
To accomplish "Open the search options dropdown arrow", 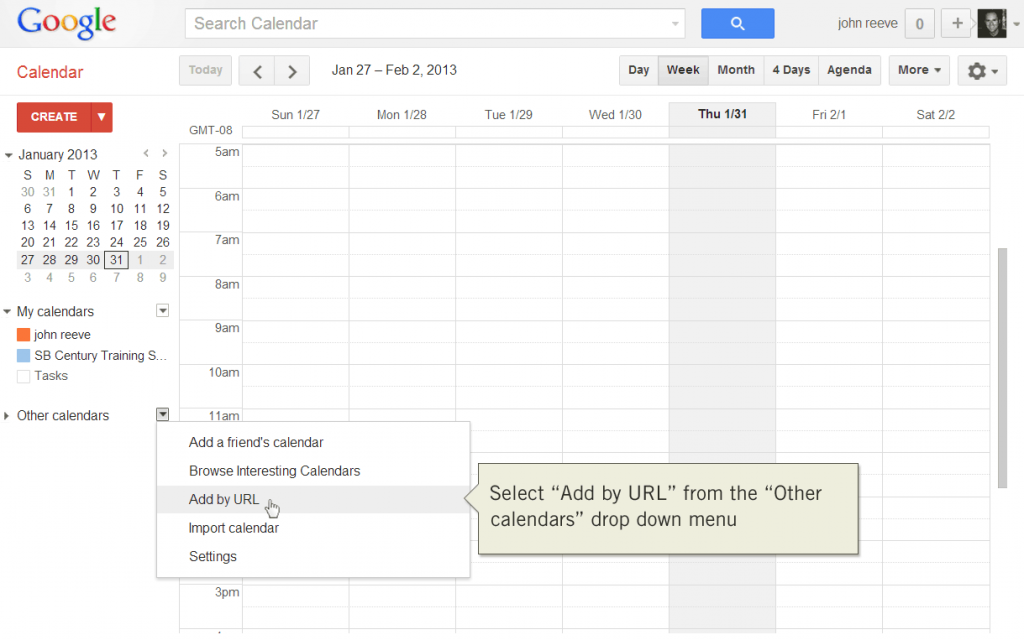I will (675, 24).
